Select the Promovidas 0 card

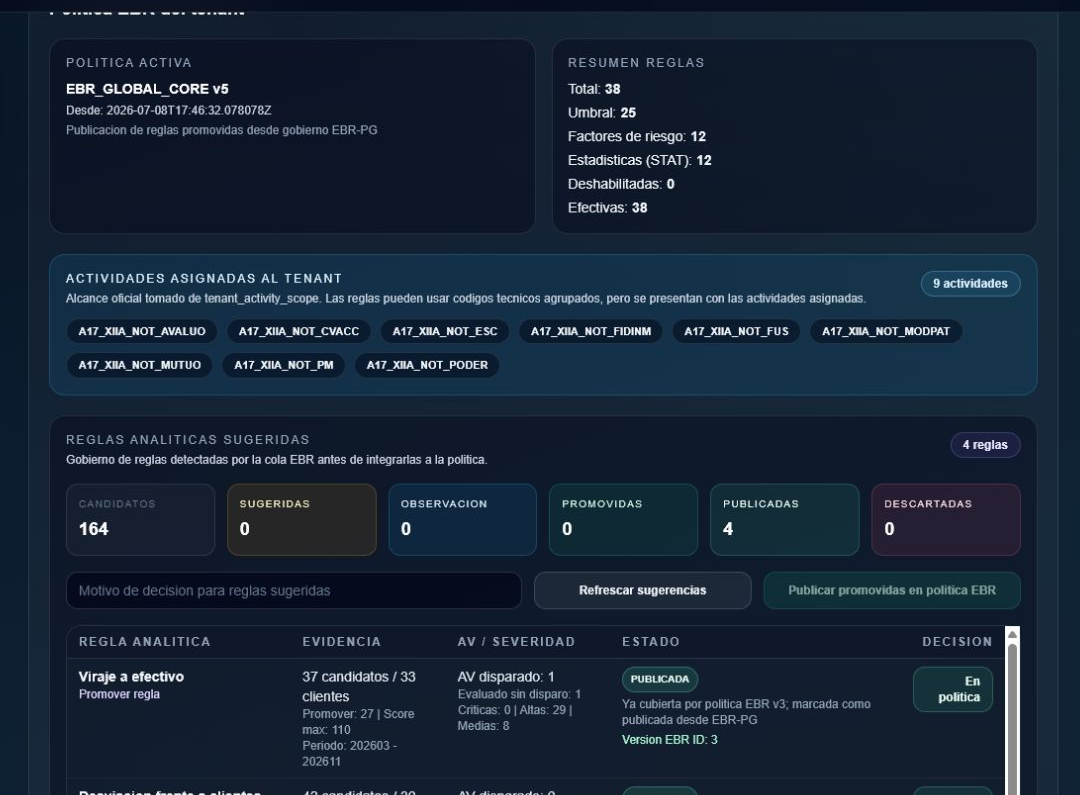pos(623,519)
